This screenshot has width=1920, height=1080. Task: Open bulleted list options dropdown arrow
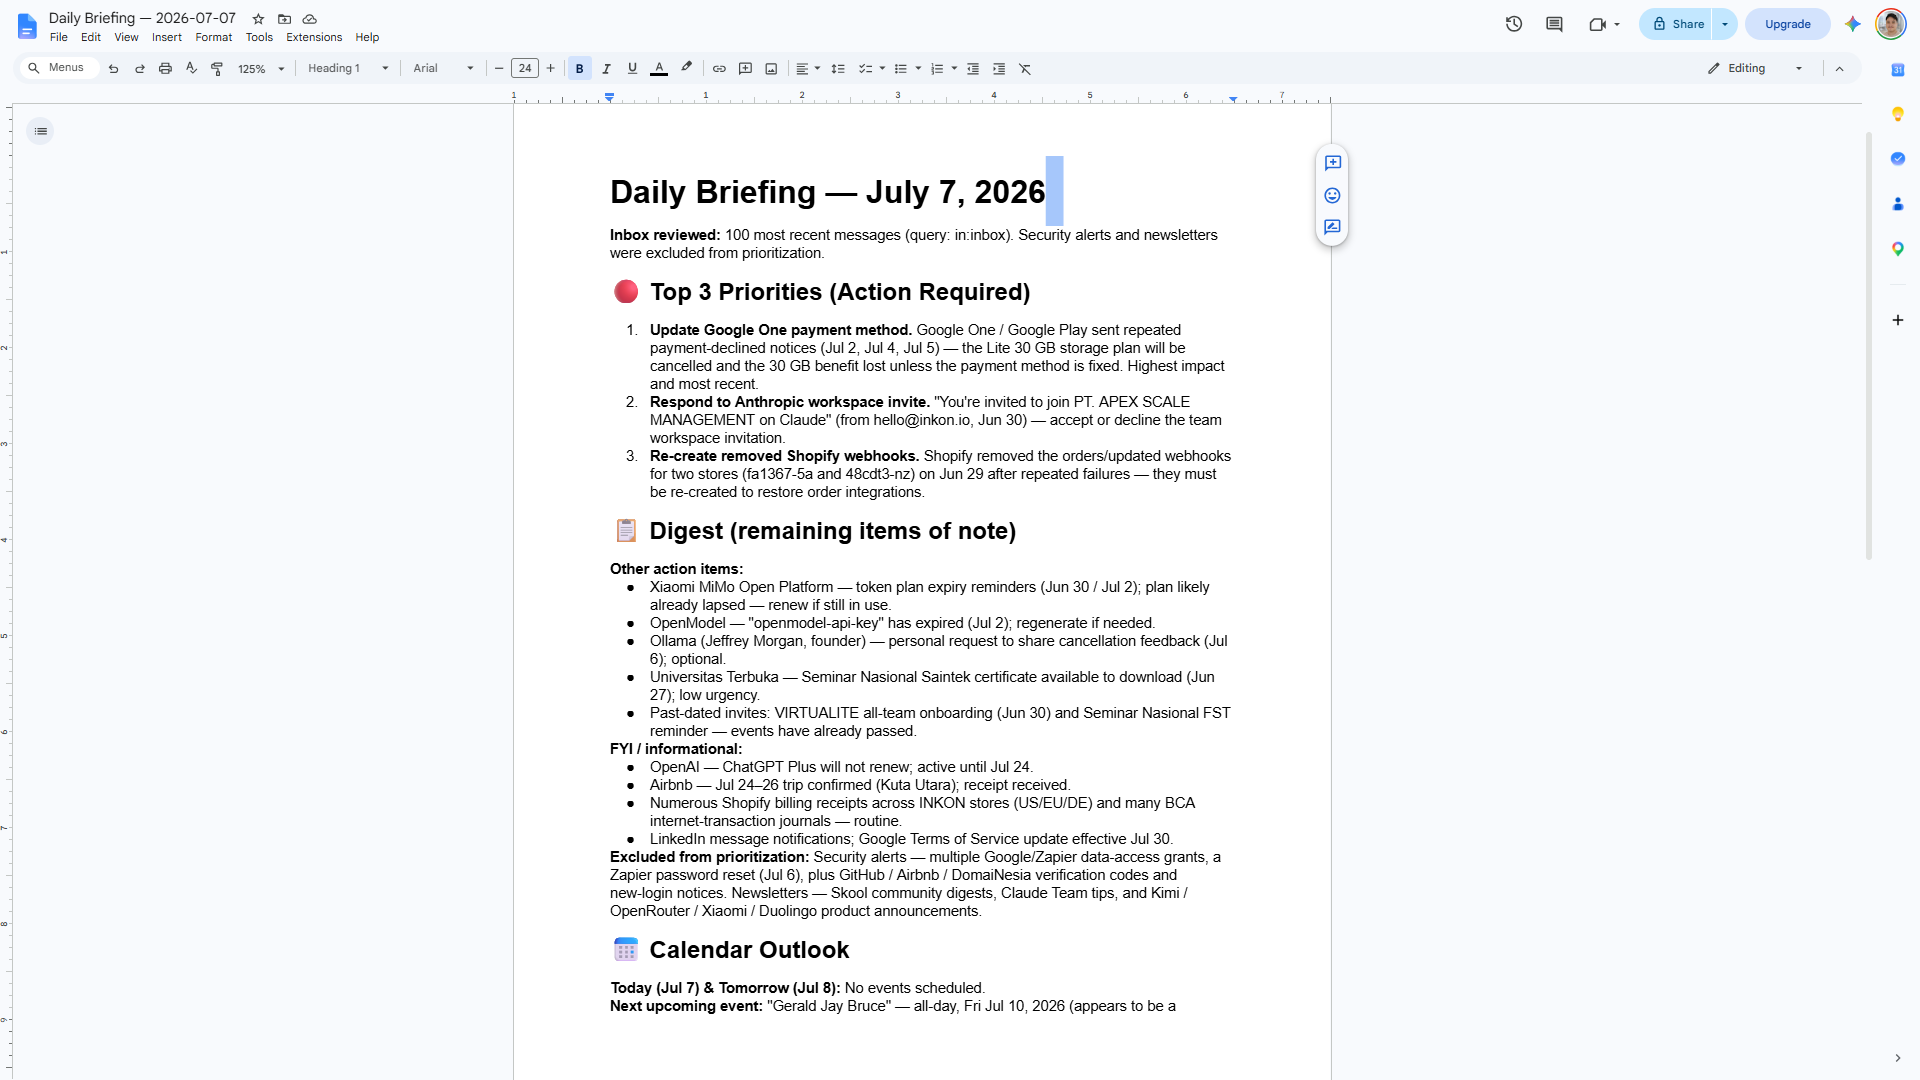[x=918, y=69]
